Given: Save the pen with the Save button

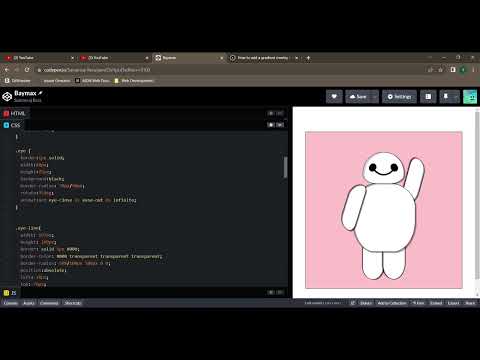Looking at the screenshot, I should point(358,97).
